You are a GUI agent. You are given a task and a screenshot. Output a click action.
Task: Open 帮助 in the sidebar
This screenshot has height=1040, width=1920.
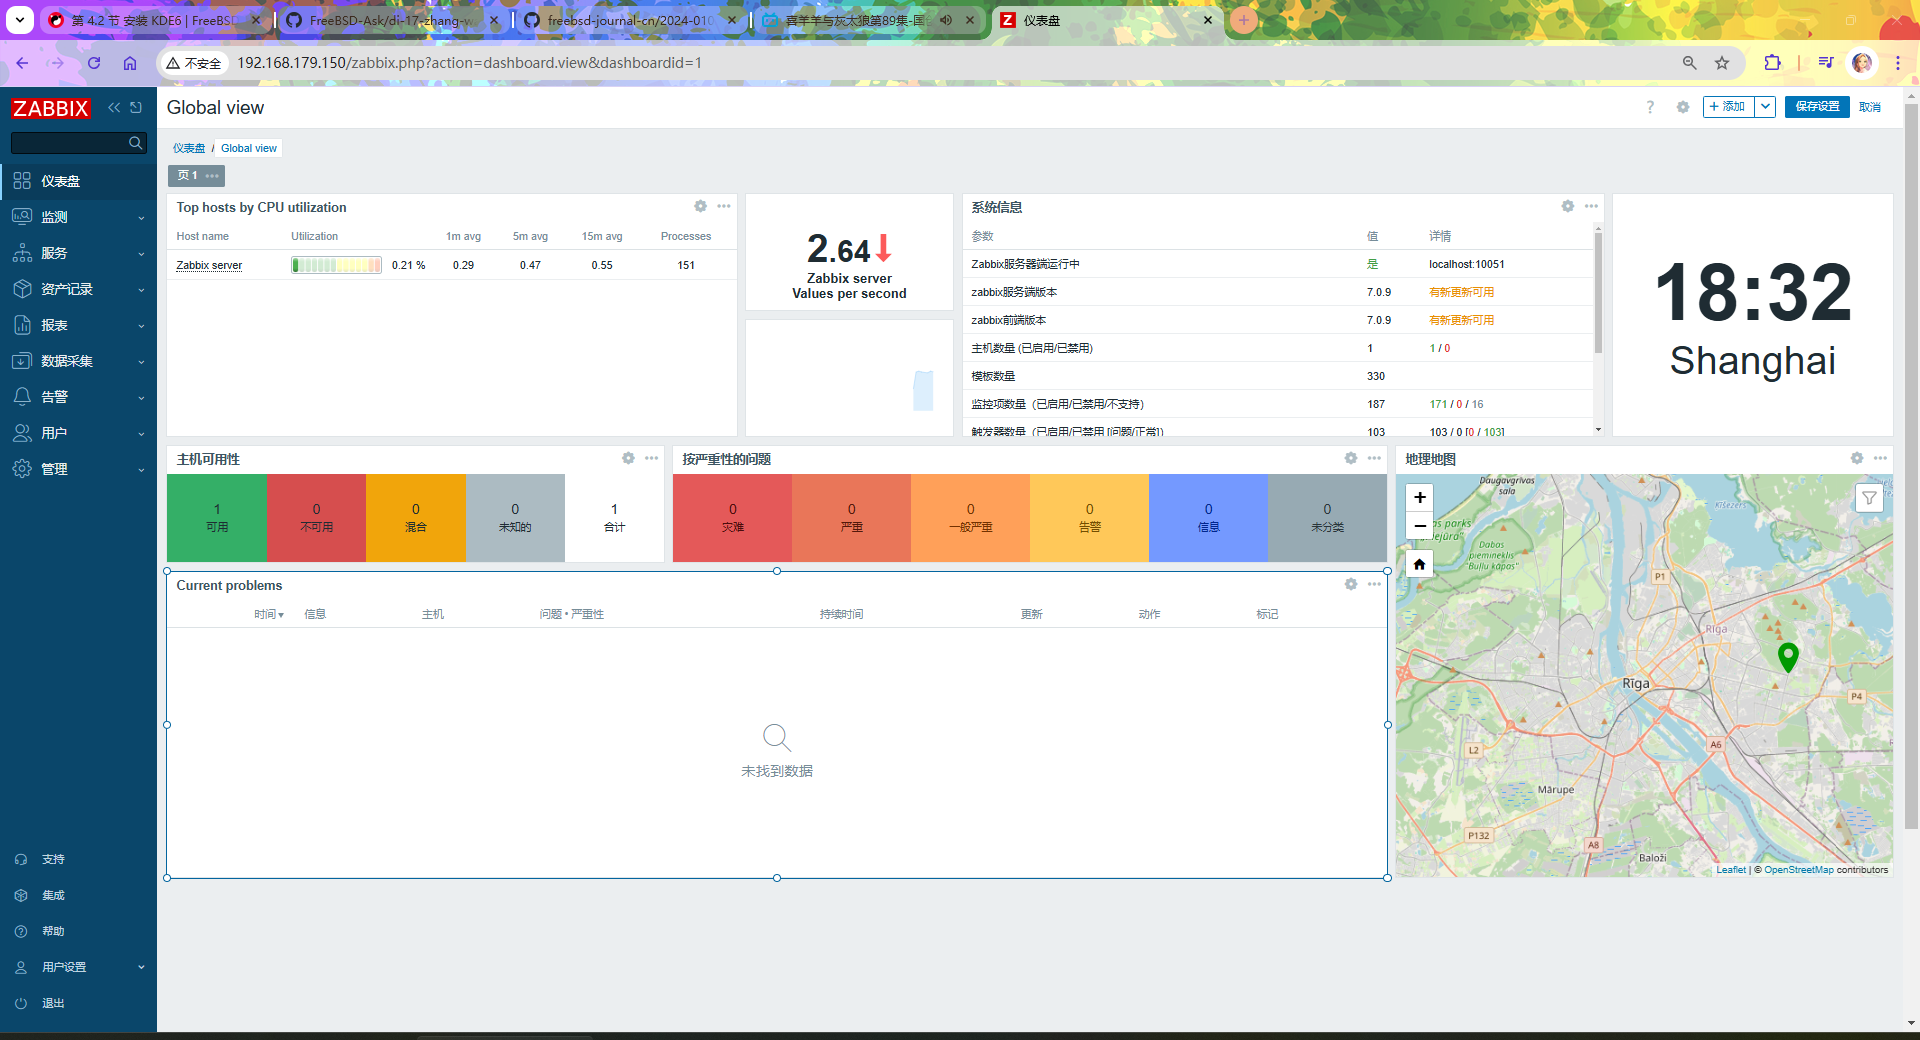pyautogui.click(x=78, y=931)
